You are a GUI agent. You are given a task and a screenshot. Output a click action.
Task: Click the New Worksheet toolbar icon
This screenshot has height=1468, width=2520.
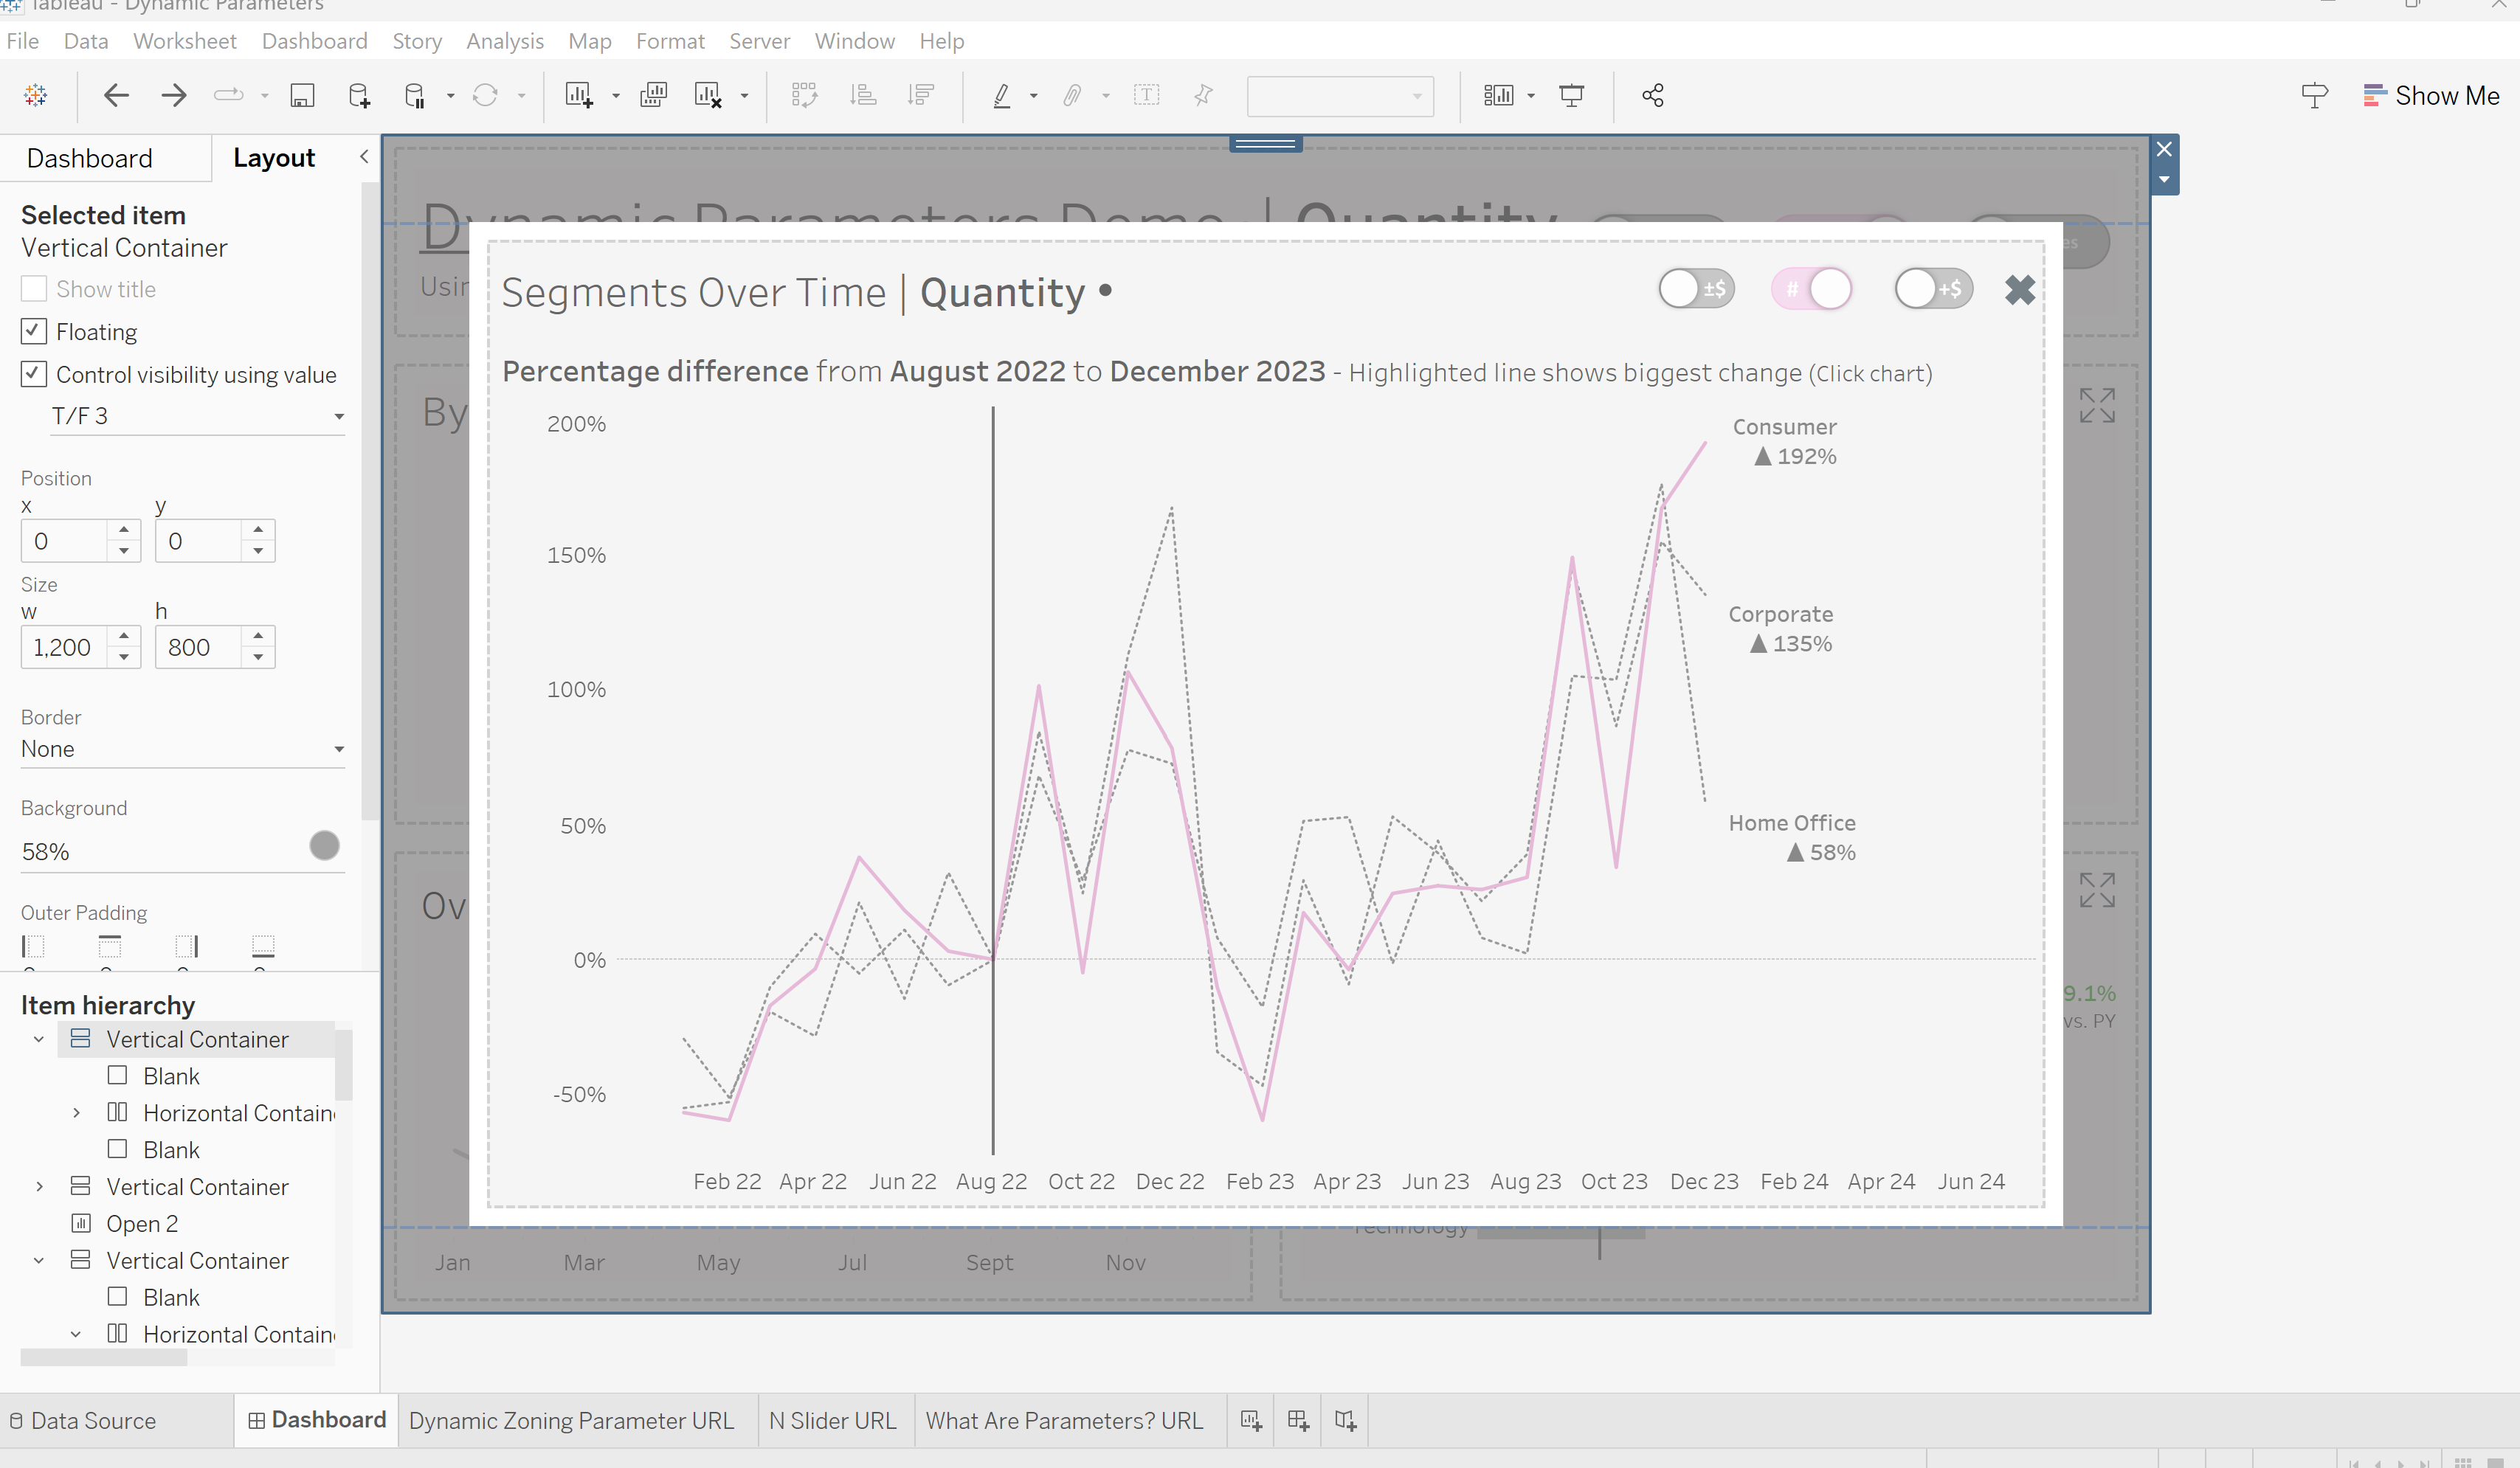[579, 95]
